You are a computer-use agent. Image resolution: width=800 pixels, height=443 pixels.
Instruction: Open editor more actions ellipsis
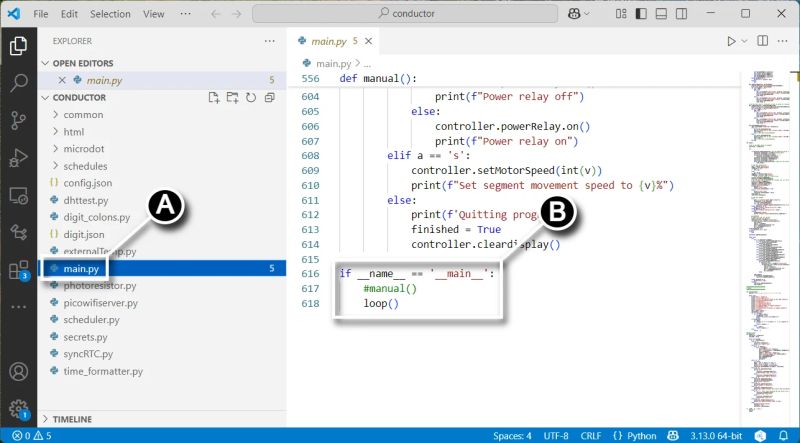[782, 41]
